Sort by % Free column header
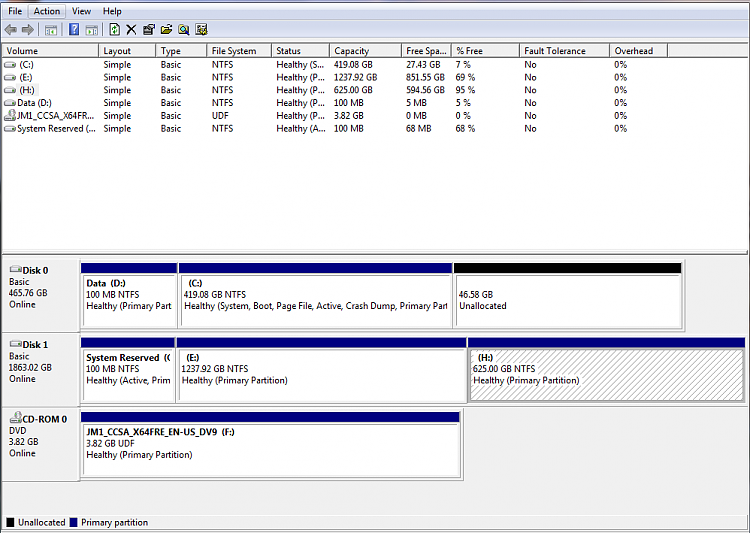The height and width of the screenshot is (533, 750). (x=485, y=51)
